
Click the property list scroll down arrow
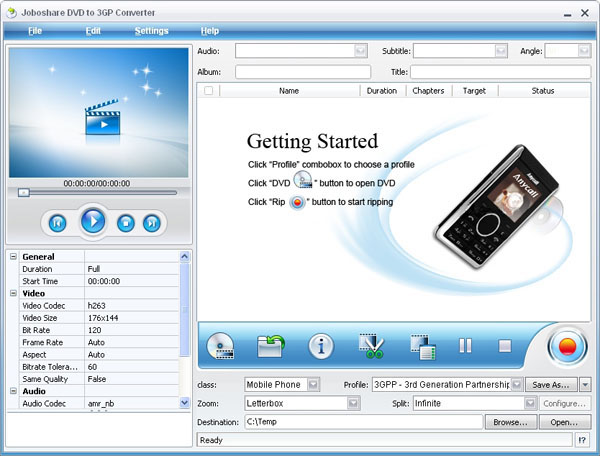pyautogui.click(x=184, y=402)
